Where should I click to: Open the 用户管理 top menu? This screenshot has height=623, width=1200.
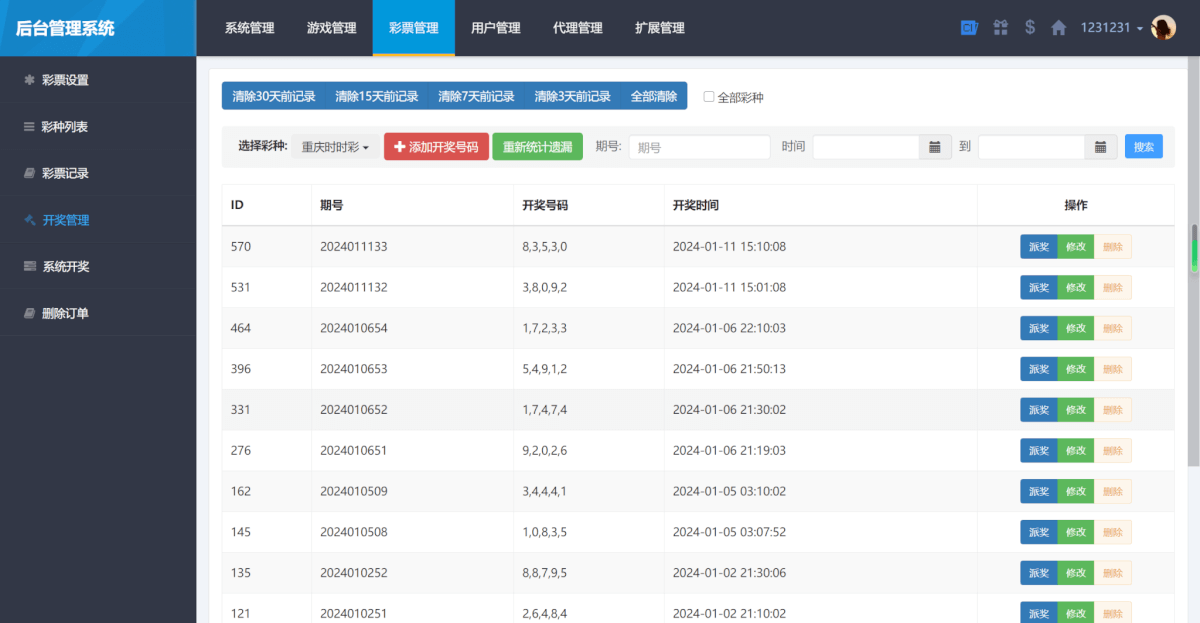[495, 28]
